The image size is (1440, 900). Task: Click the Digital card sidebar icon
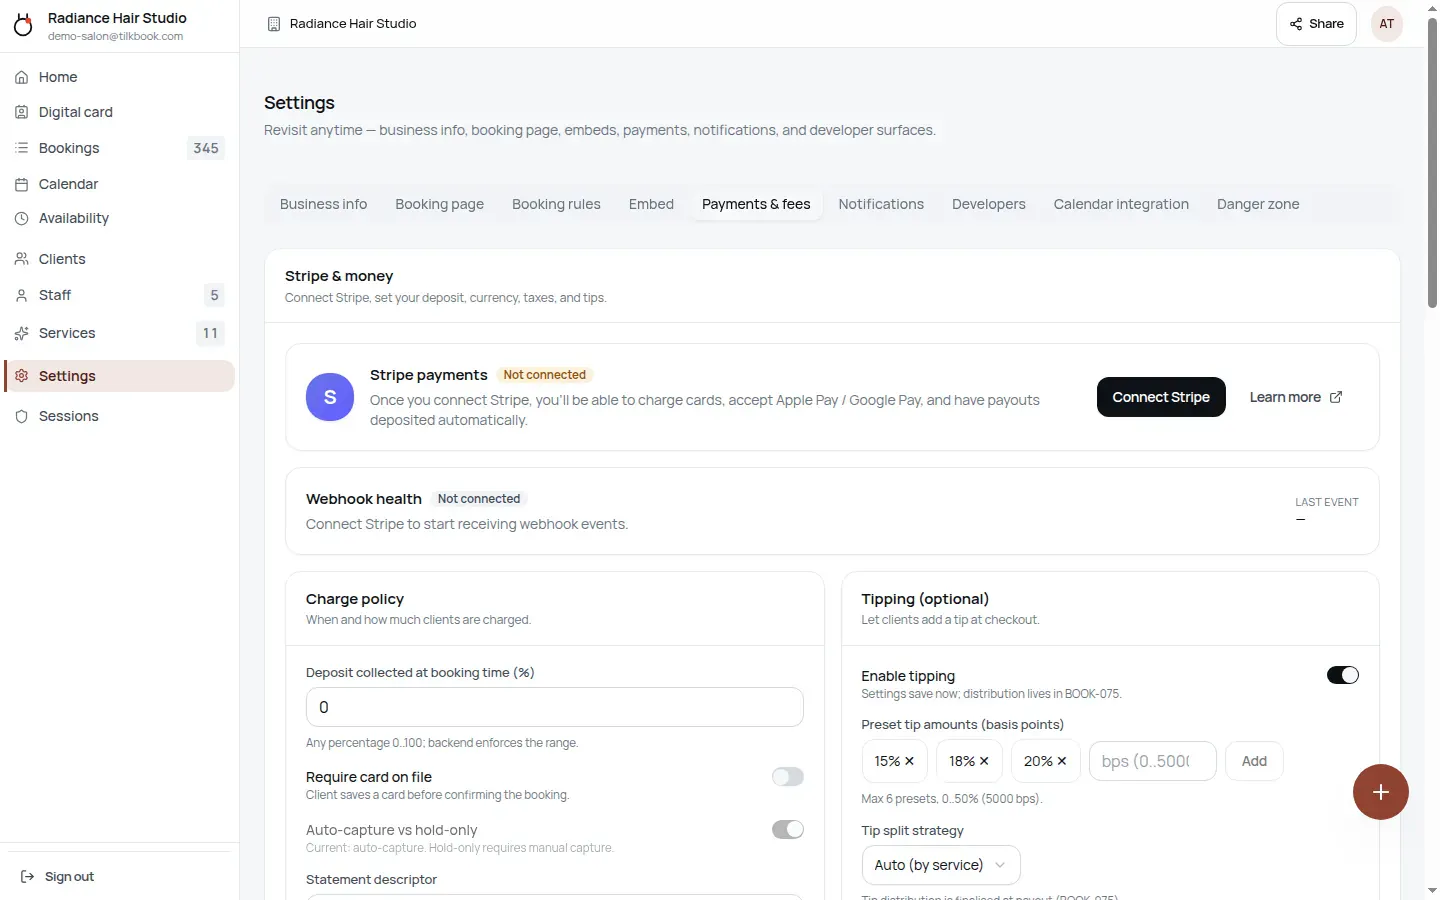click(21, 112)
